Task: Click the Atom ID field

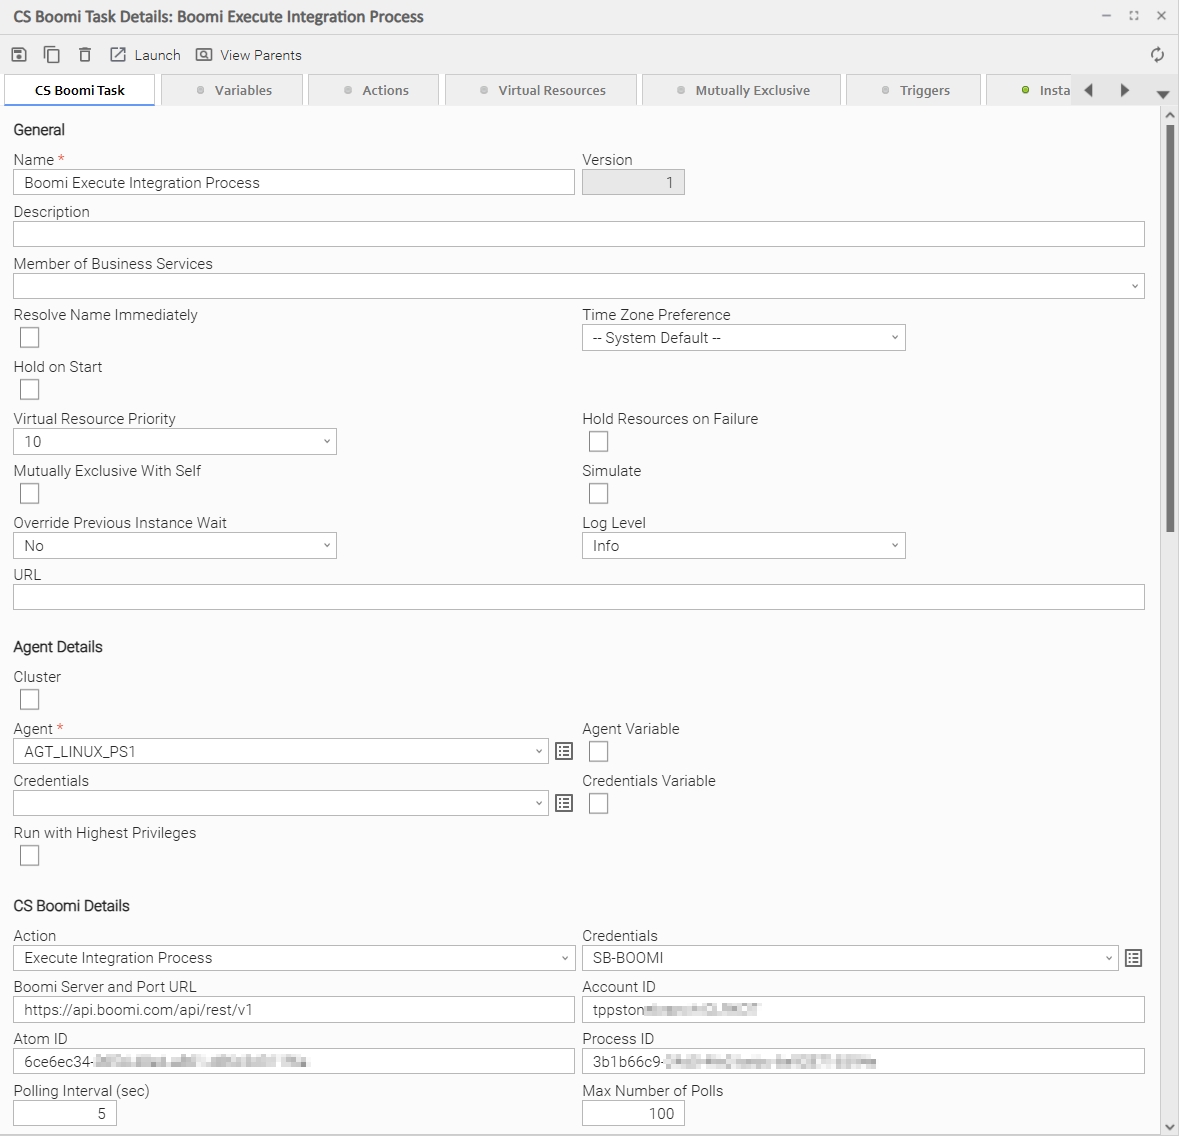Action: tap(294, 1062)
